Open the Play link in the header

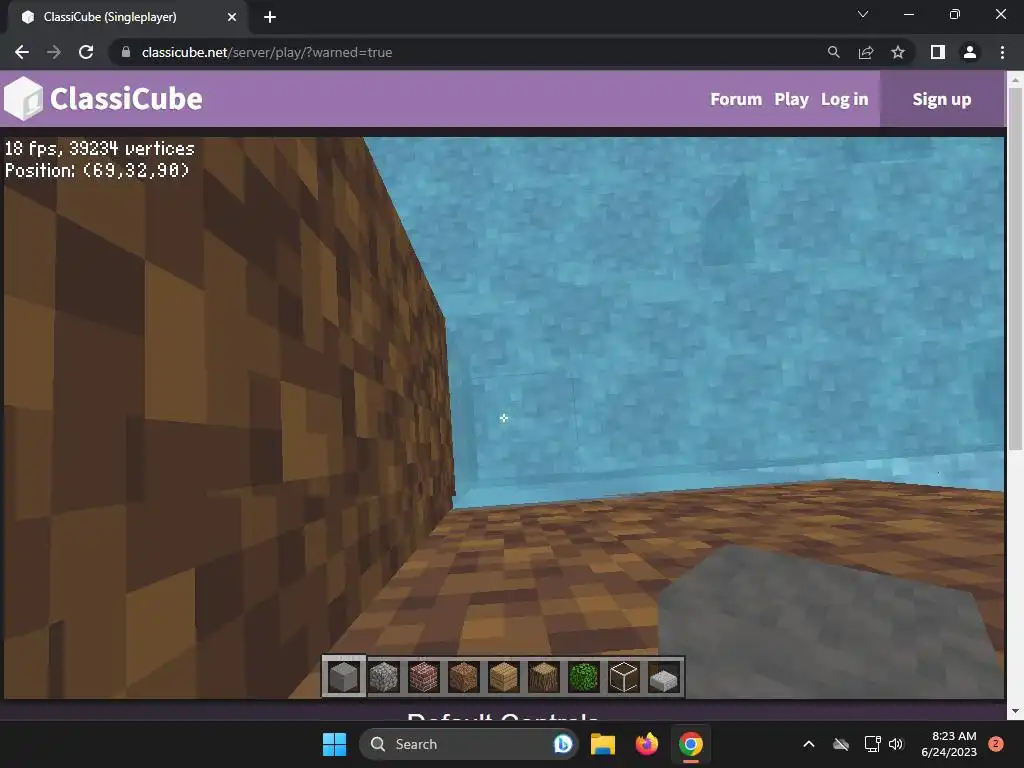(x=792, y=99)
